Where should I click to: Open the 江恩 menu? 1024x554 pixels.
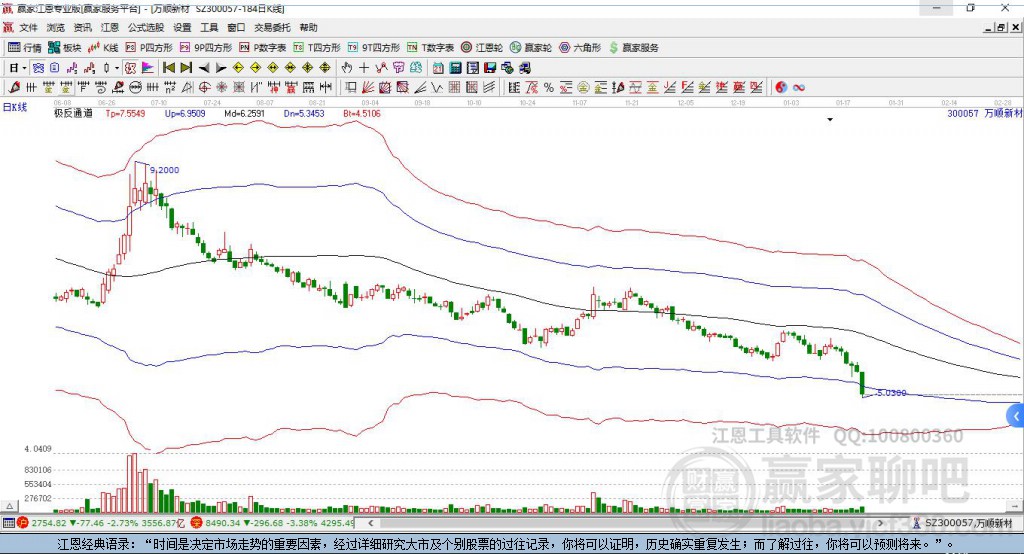tap(110, 27)
